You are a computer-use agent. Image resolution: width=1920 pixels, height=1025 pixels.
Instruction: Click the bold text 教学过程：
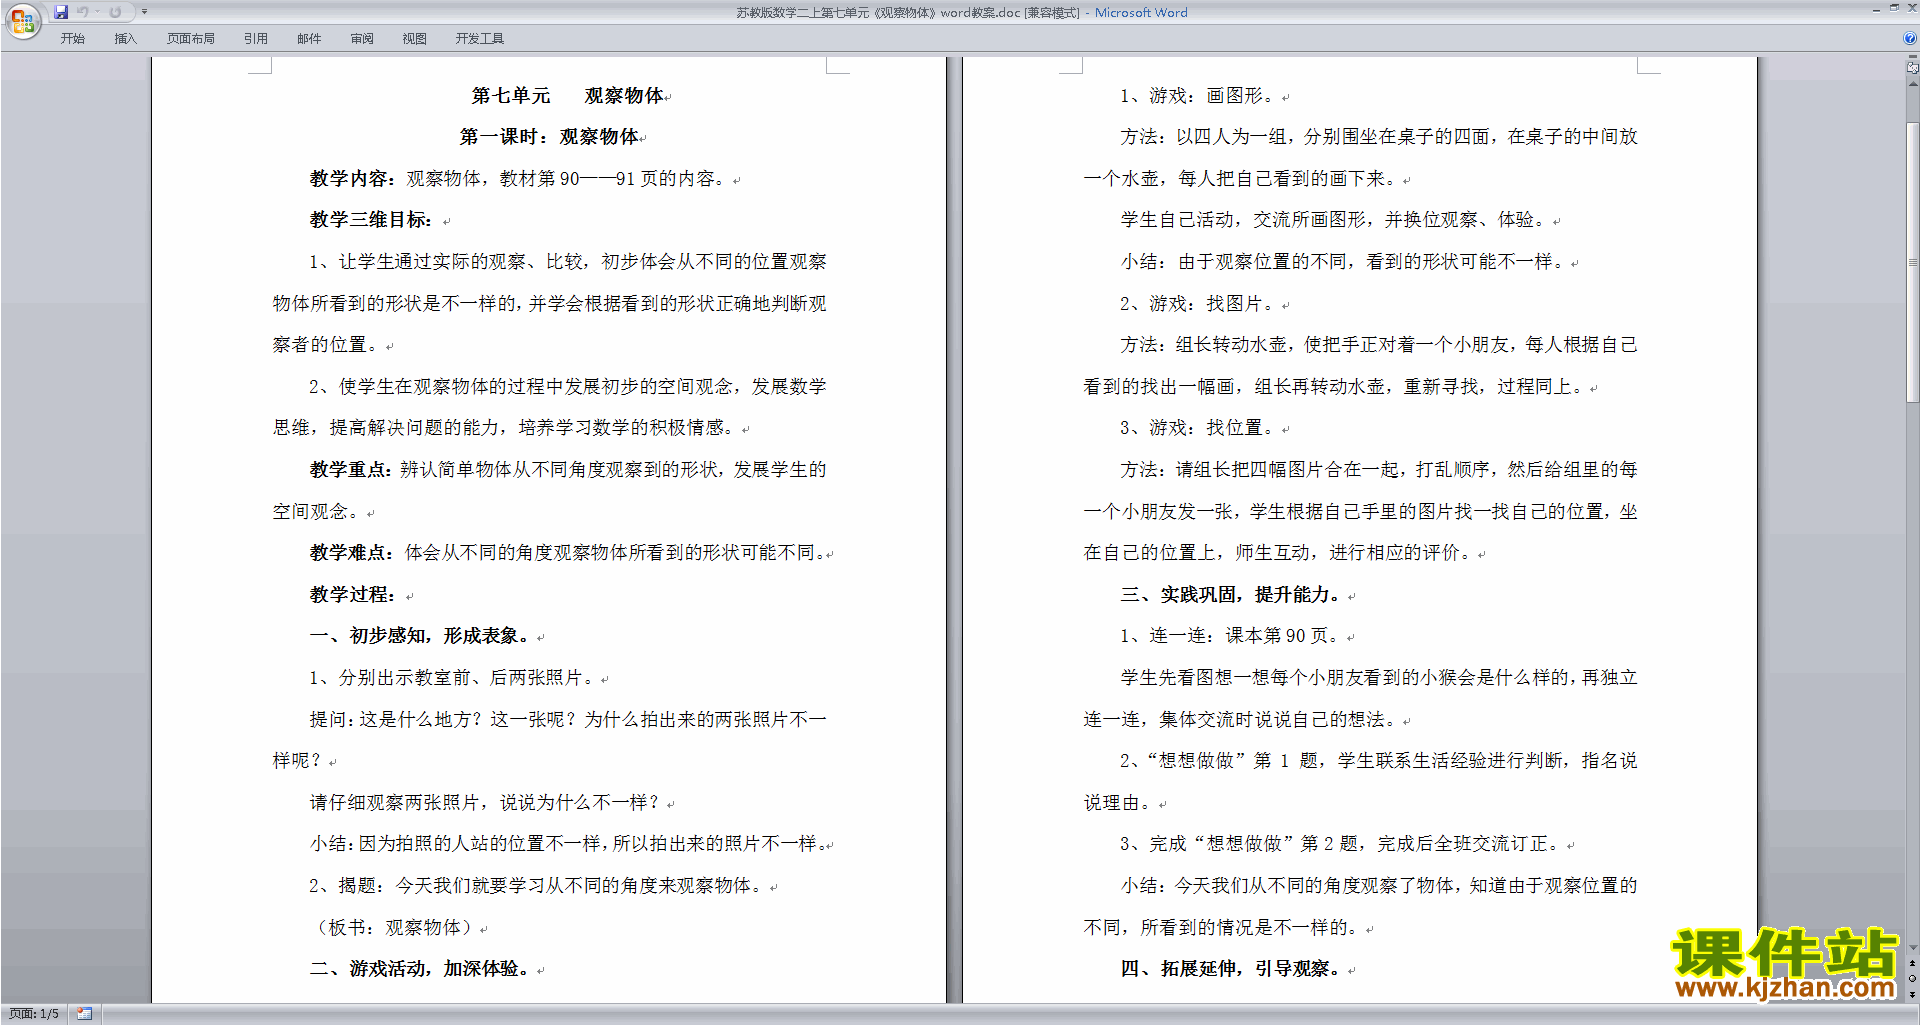click(x=352, y=595)
